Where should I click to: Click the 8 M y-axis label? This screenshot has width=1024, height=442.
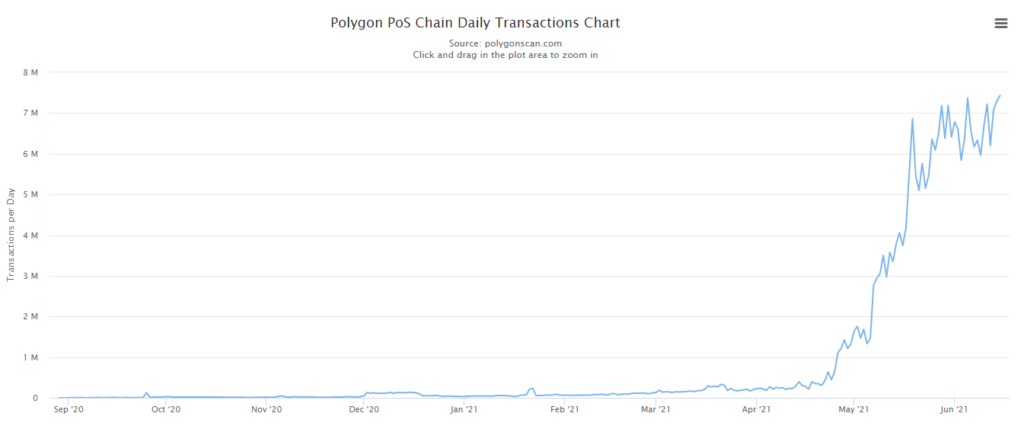(x=30, y=73)
